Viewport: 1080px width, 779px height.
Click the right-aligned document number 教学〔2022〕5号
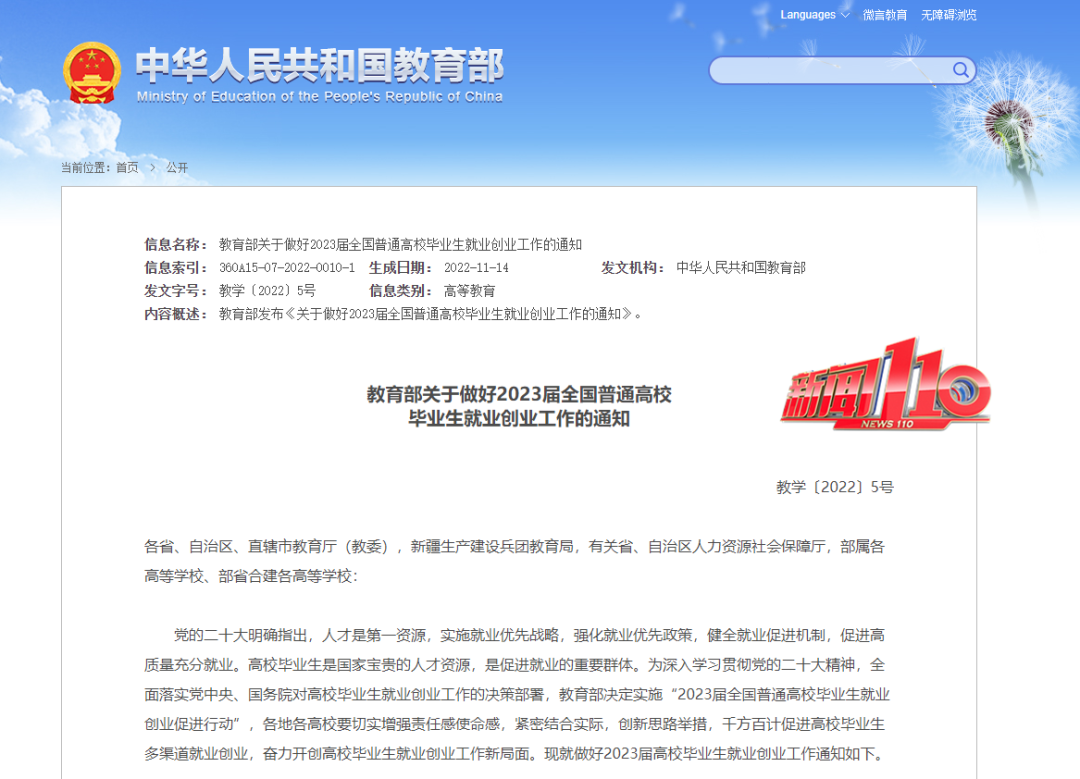click(x=835, y=487)
